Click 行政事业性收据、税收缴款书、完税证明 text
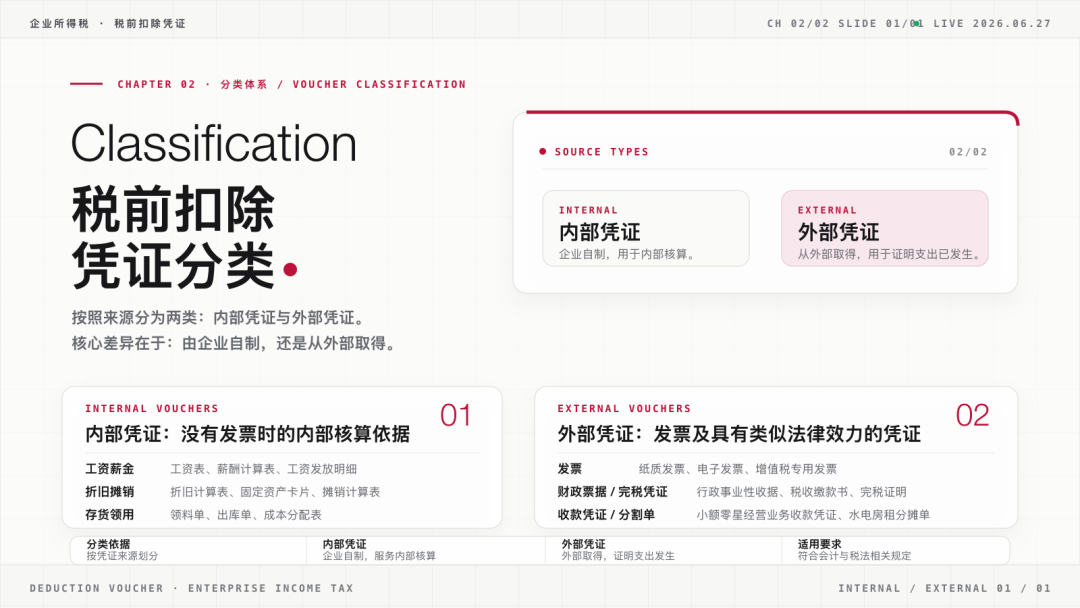This screenshot has width=1080, height=608. click(801, 492)
